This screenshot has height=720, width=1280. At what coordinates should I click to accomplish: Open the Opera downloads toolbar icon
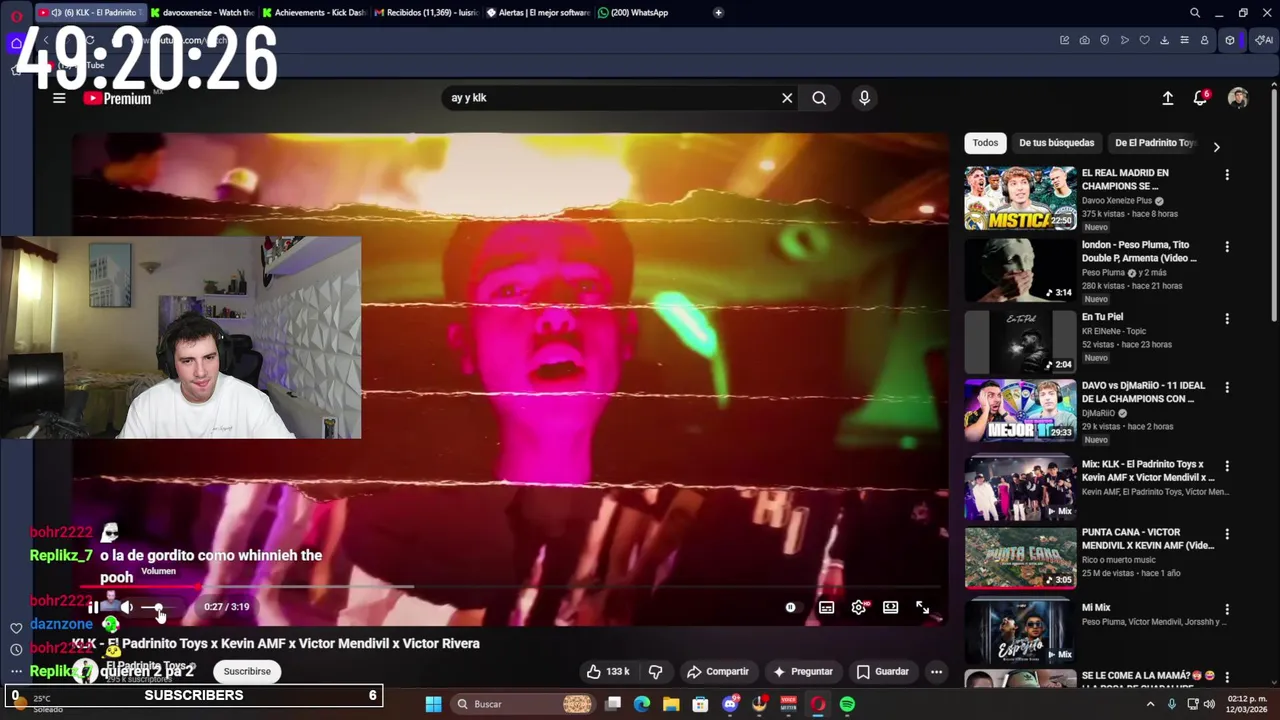coord(1165,40)
